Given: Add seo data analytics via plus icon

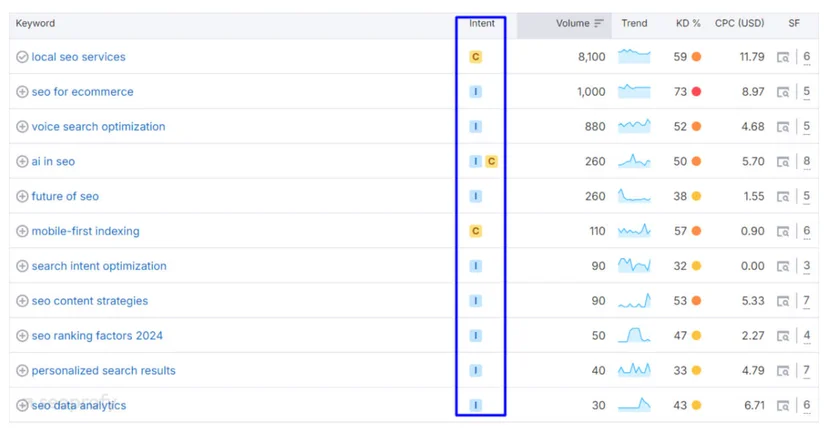Looking at the screenshot, I should [x=22, y=405].
